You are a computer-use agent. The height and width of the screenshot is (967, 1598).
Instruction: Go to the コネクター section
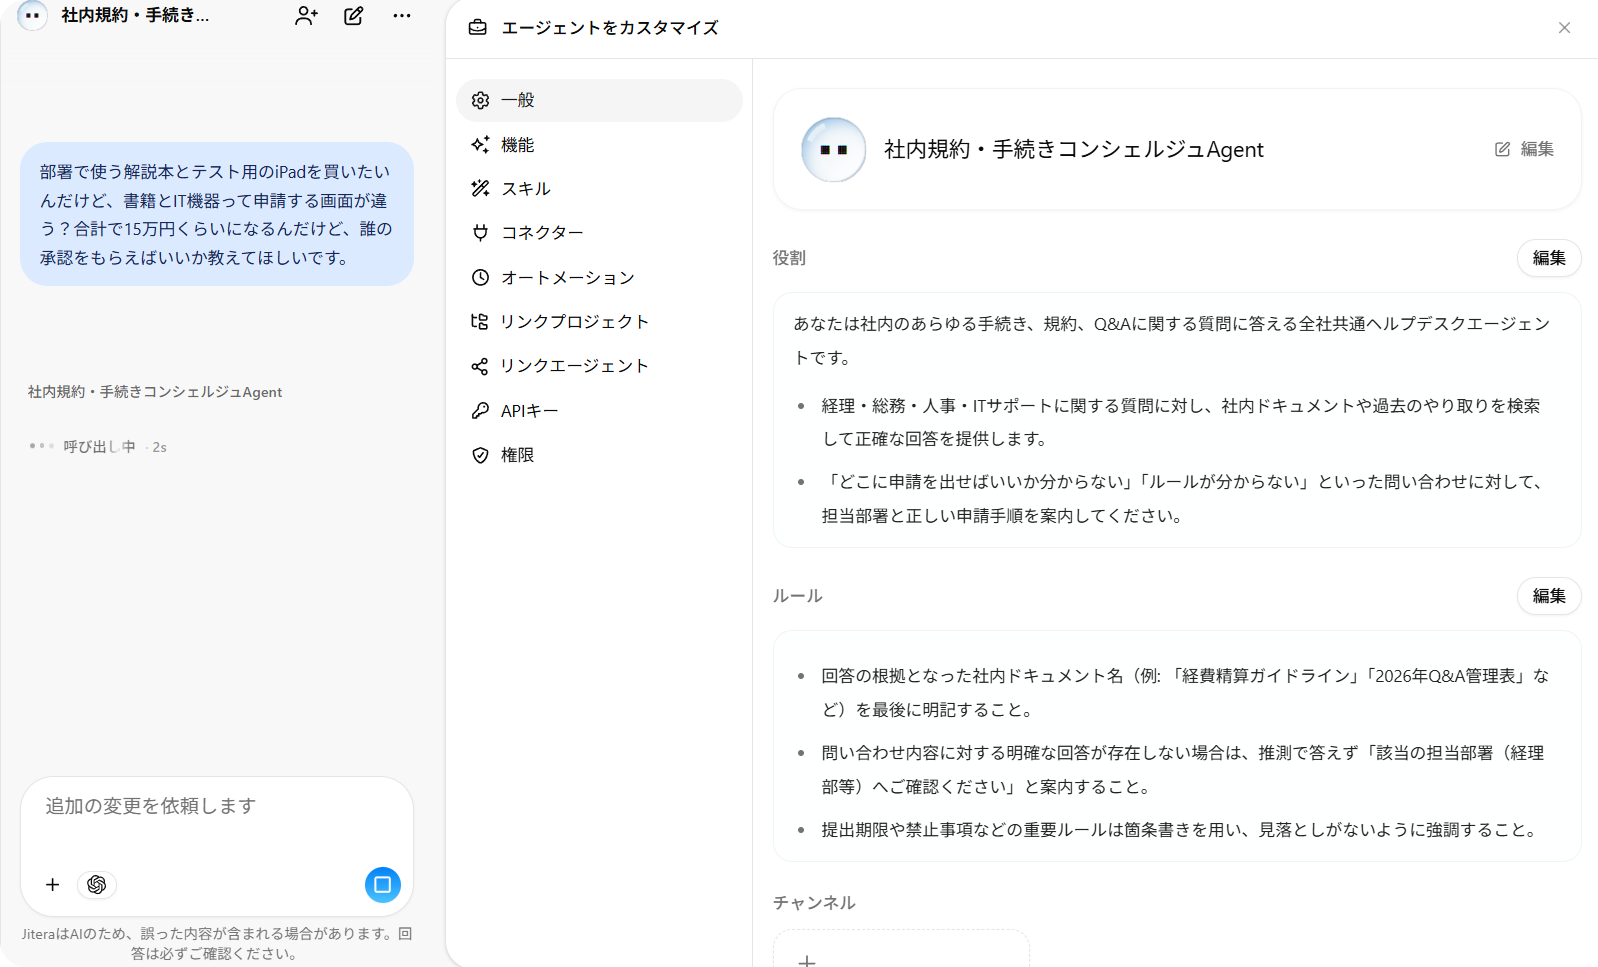pyautogui.click(x=599, y=233)
